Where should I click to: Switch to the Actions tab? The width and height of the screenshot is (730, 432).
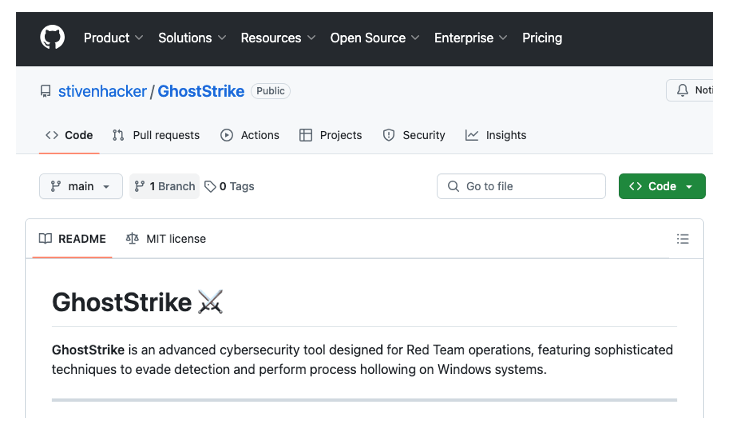point(250,135)
